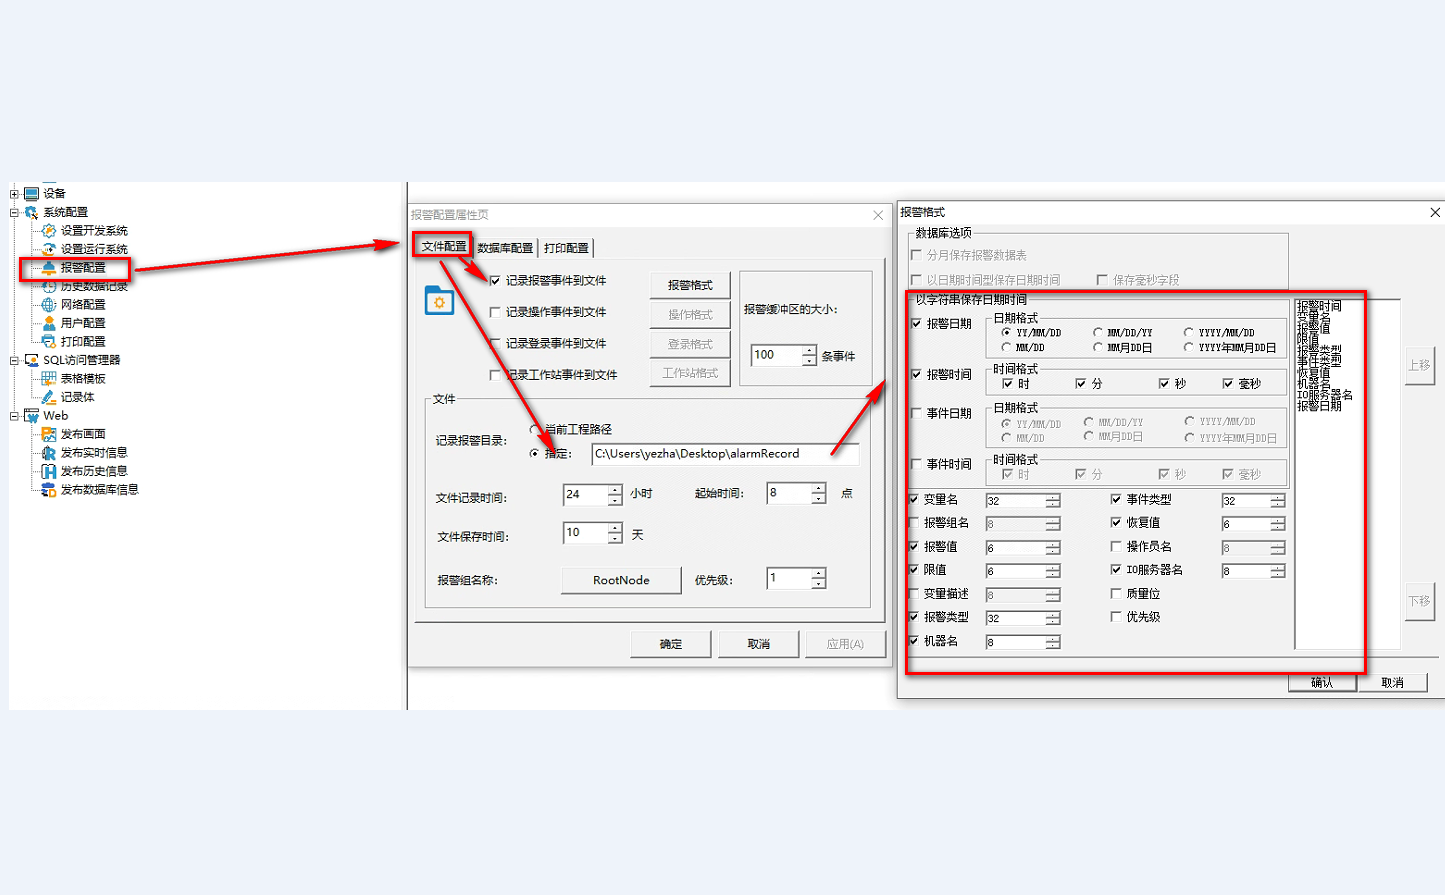Click the 打印配置 printer icon
The image size is (1445, 895).
tap(49, 342)
